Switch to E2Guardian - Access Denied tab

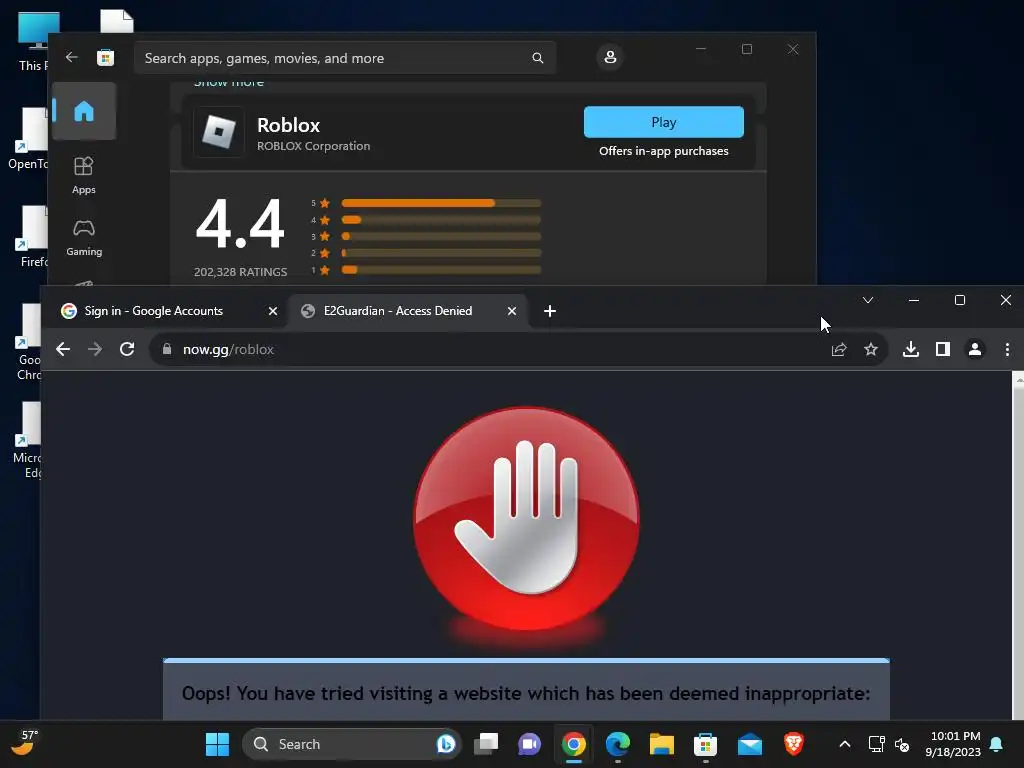[x=398, y=311]
